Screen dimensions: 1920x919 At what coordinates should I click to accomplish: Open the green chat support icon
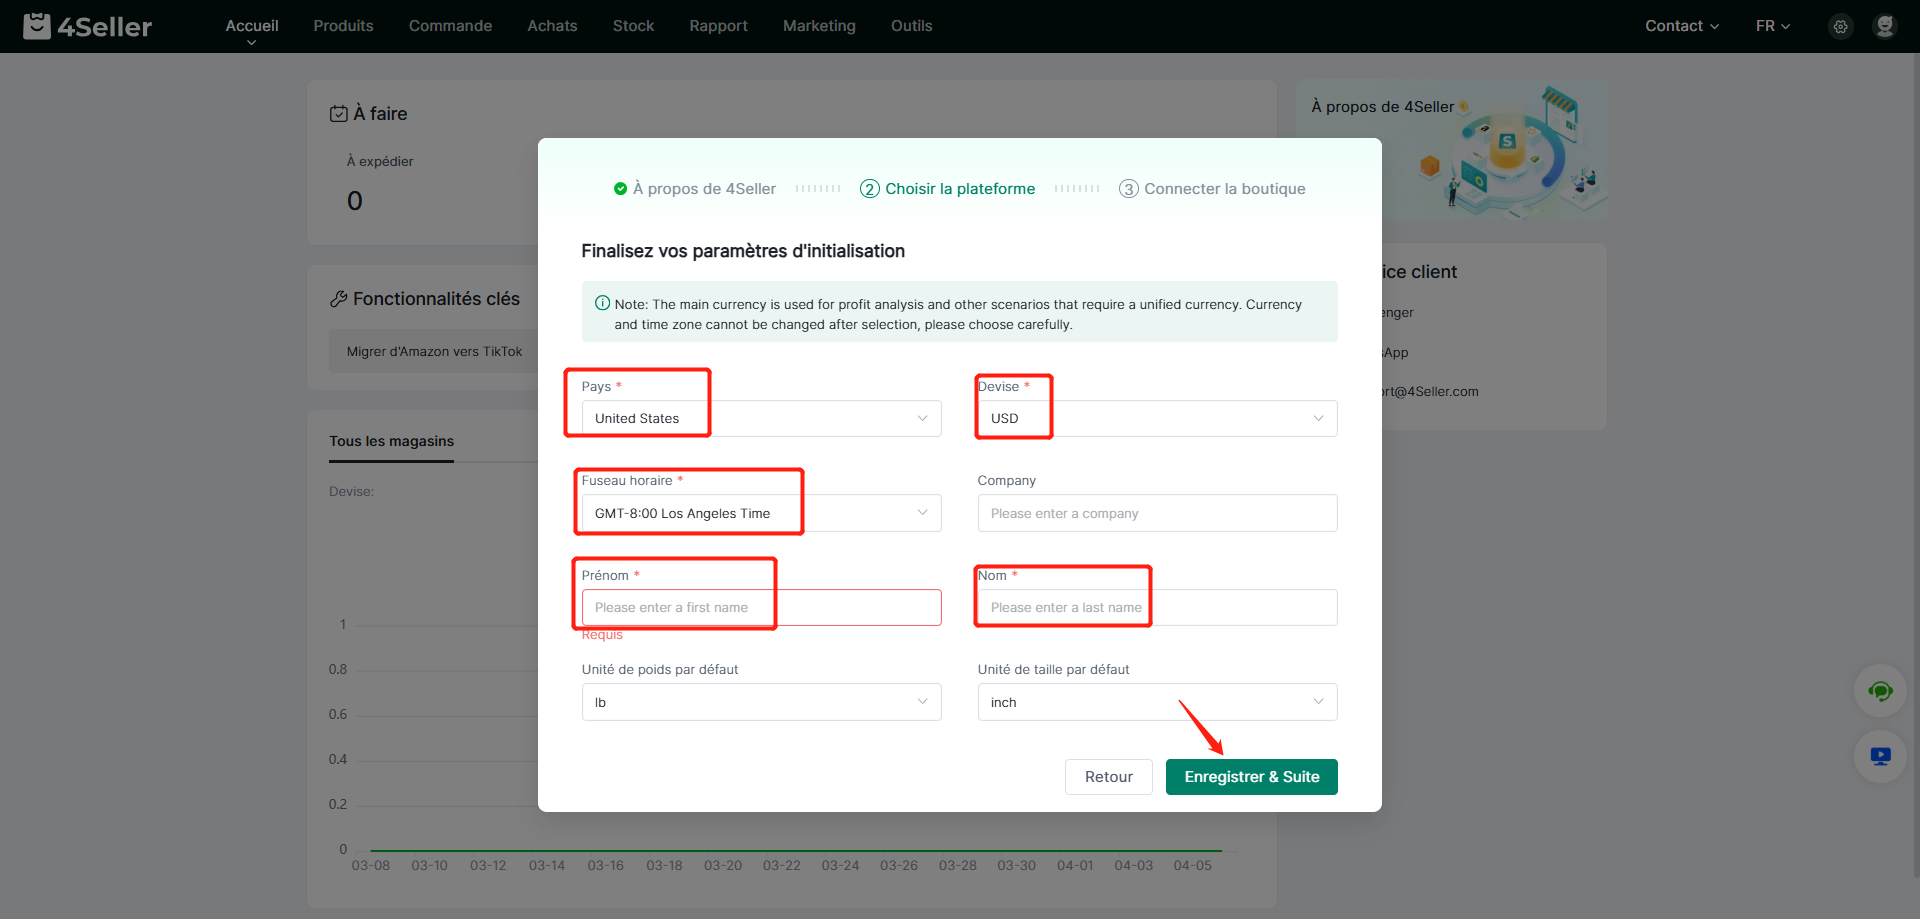(x=1880, y=691)
